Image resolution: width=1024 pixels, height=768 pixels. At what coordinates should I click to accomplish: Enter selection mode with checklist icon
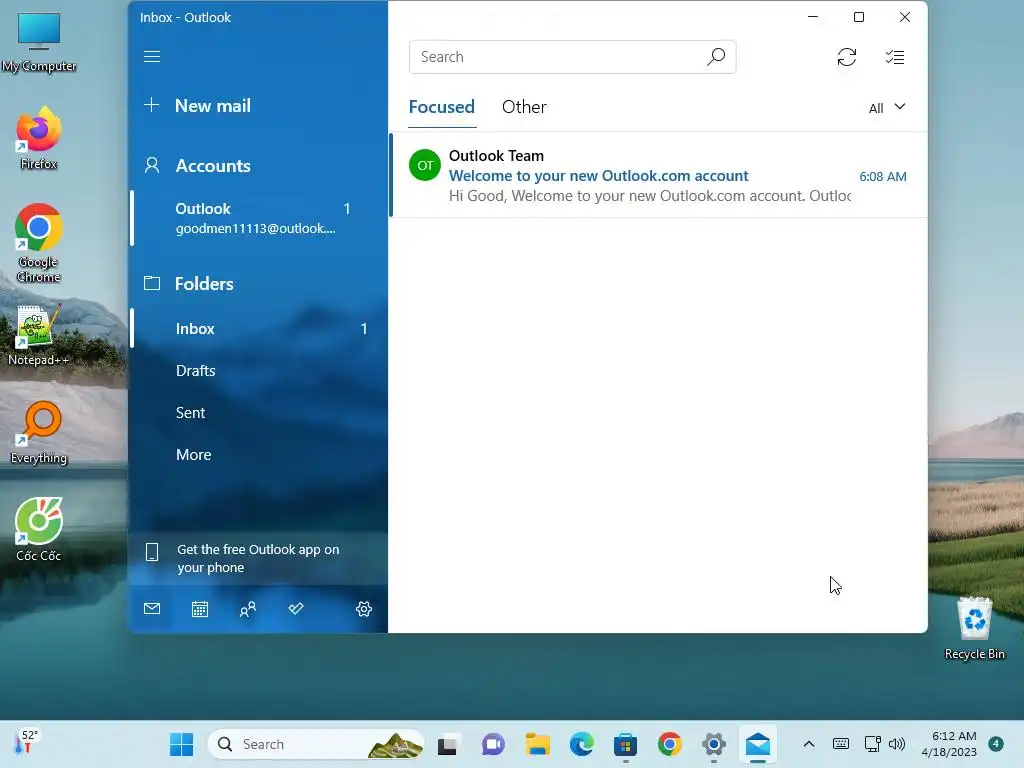tap(895, 57)
